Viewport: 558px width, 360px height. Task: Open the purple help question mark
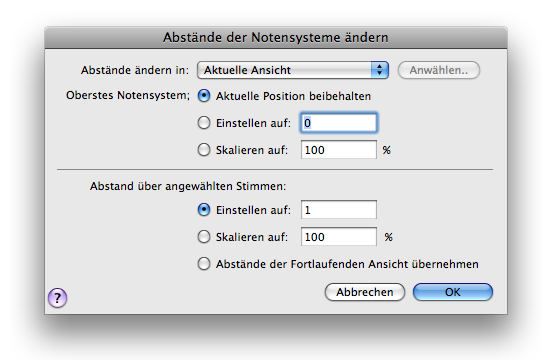point(58,297)
